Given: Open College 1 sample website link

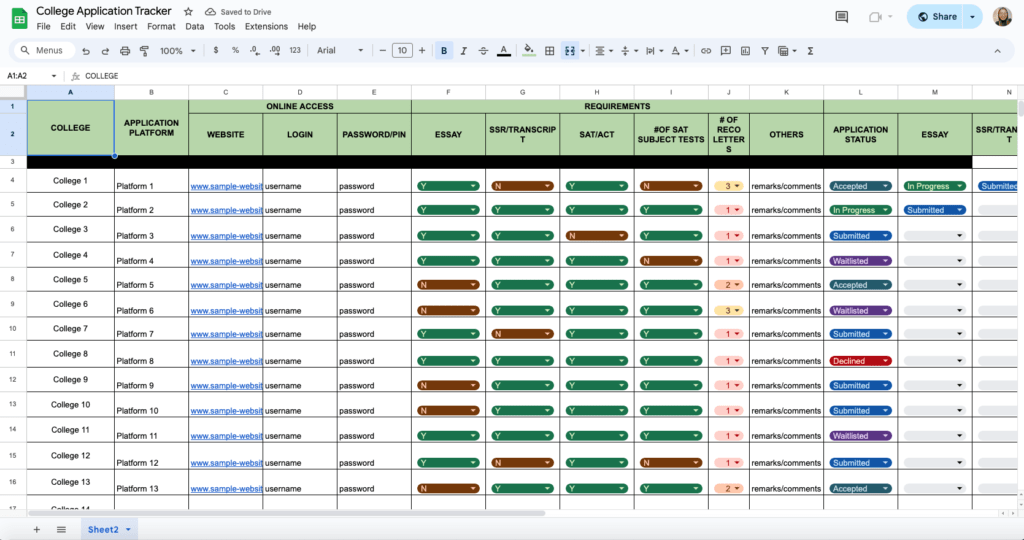Looking at the screenshot, I should point(227,186).
